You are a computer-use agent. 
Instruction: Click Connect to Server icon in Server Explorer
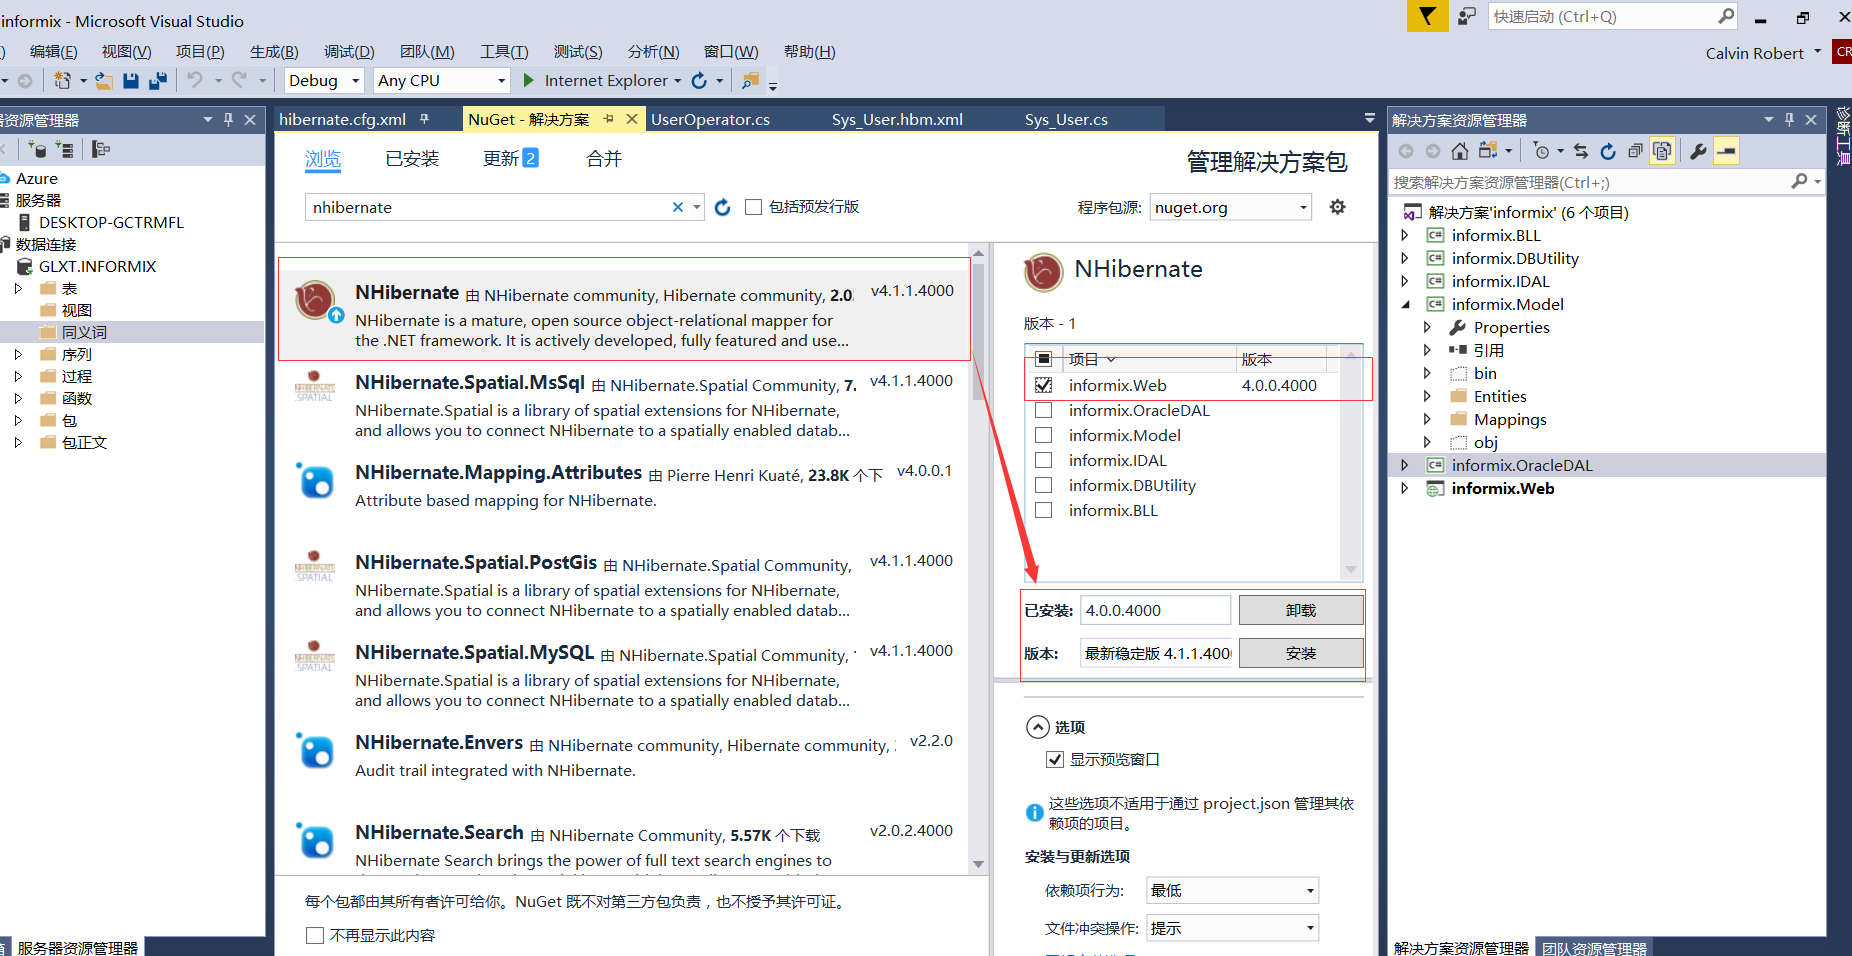tap(65, 149)
